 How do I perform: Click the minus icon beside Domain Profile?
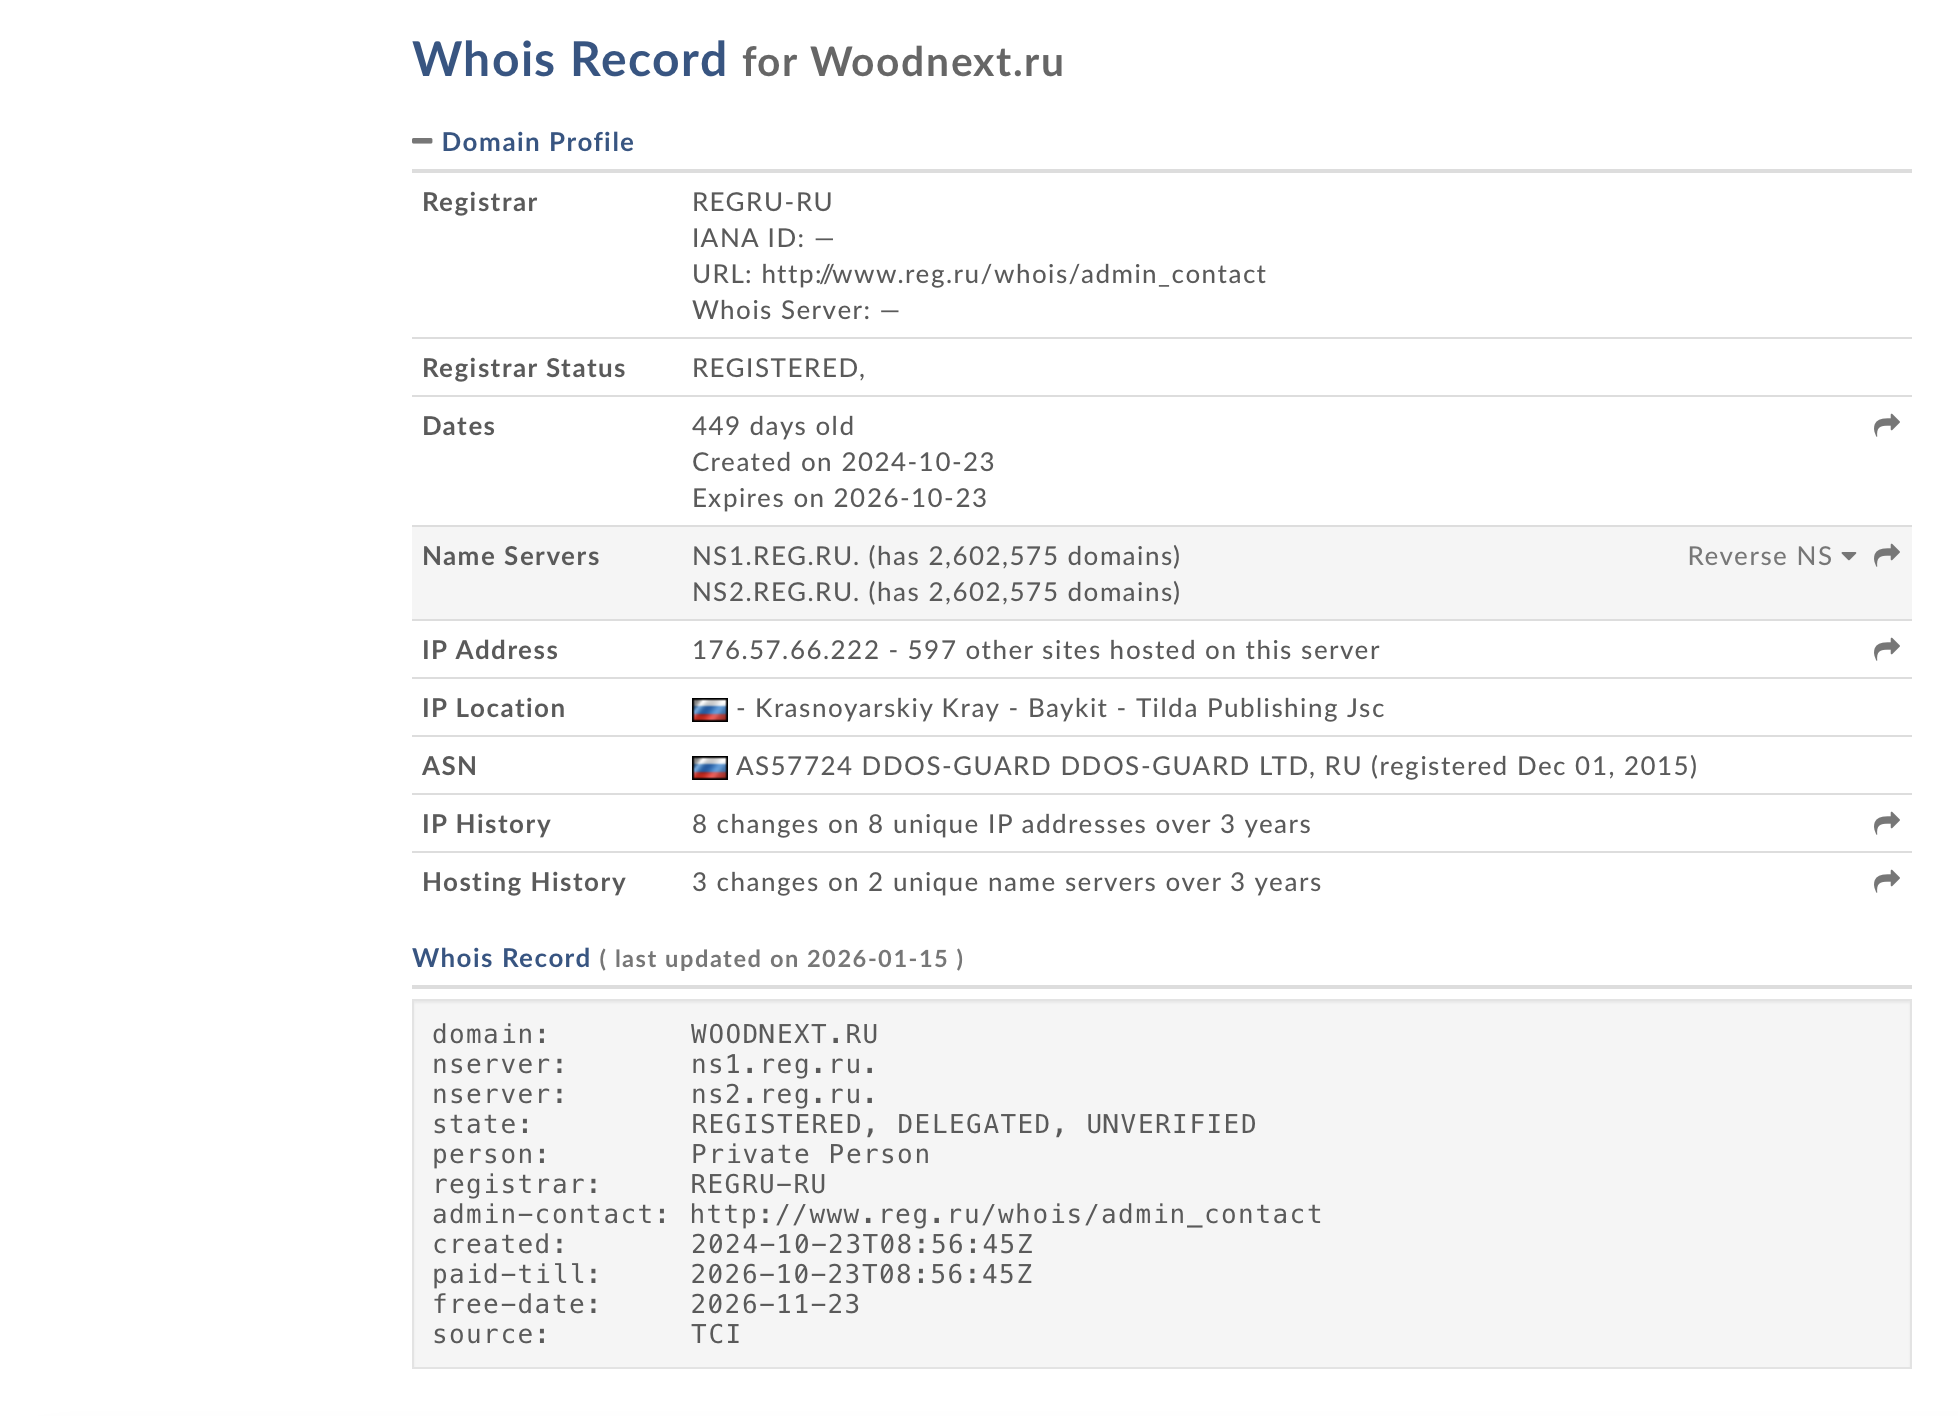(x=422, y=142)
